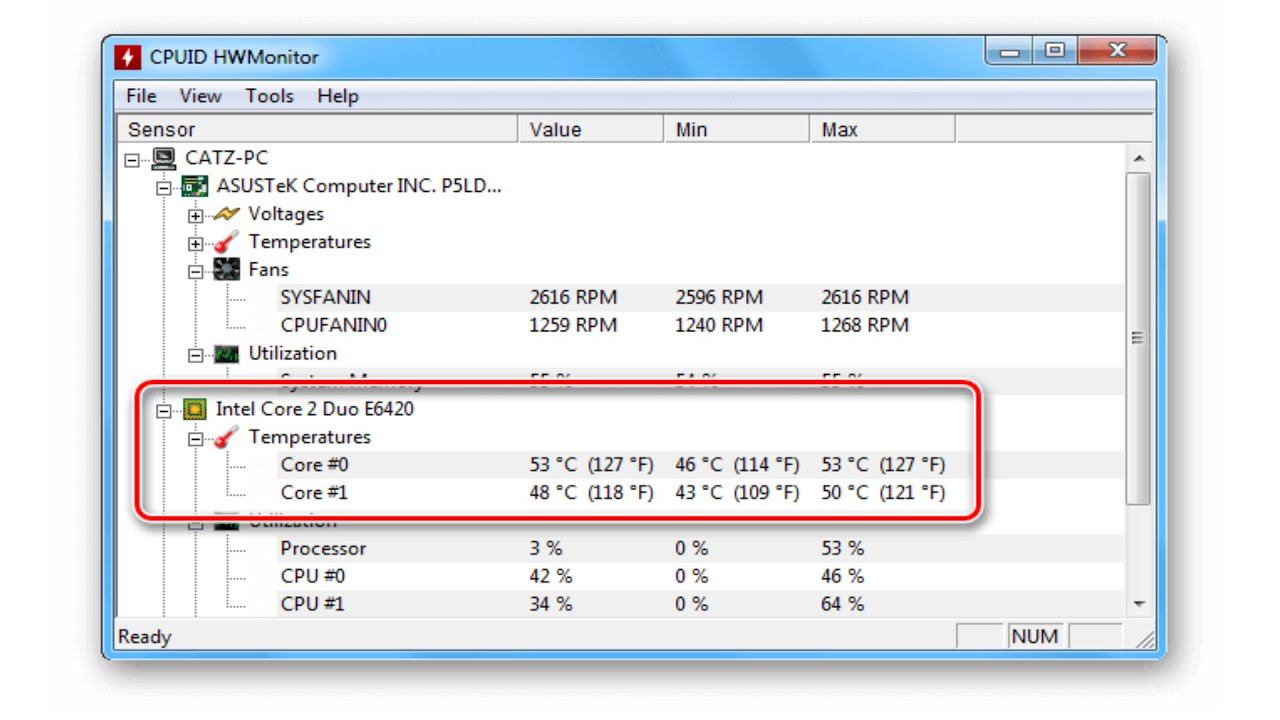Open the File menu

pos(142,96)
